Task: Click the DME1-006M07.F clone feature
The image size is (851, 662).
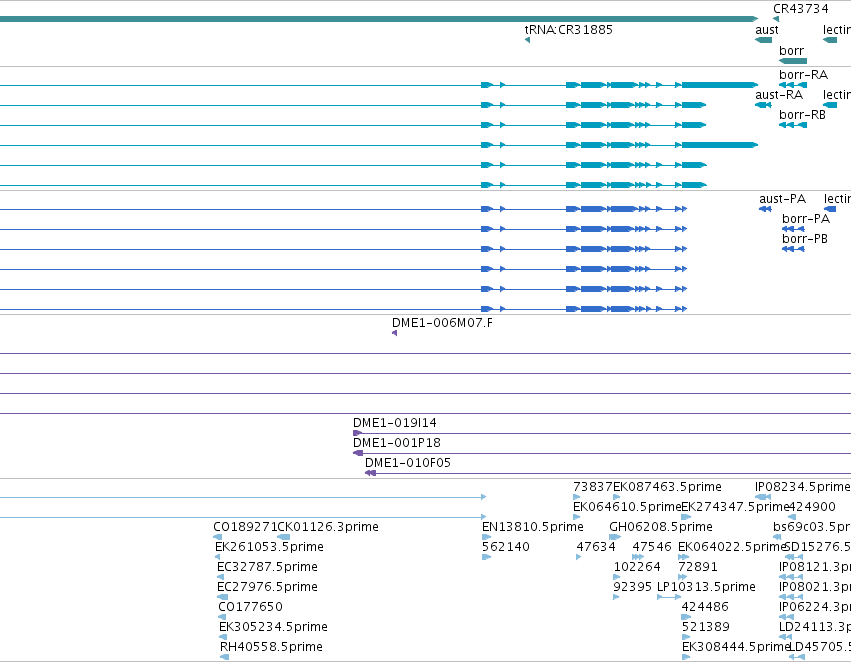Action: pos(442,323)
